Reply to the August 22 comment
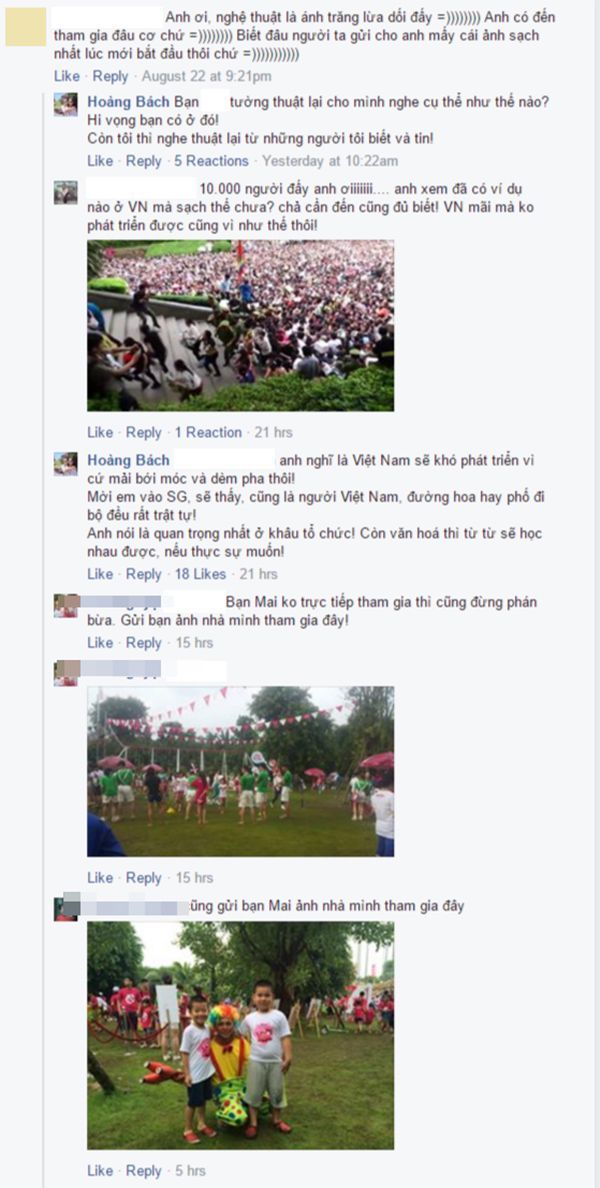This screenshot has width=600, height=1188. [111, 77]
